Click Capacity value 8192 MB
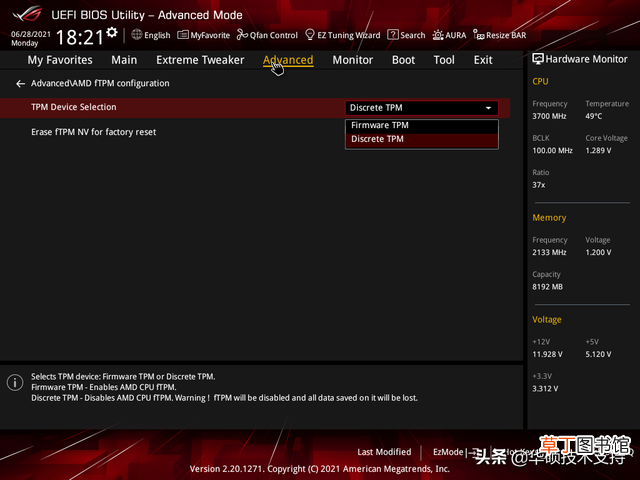Screen dimensions: 640x480 547,287
